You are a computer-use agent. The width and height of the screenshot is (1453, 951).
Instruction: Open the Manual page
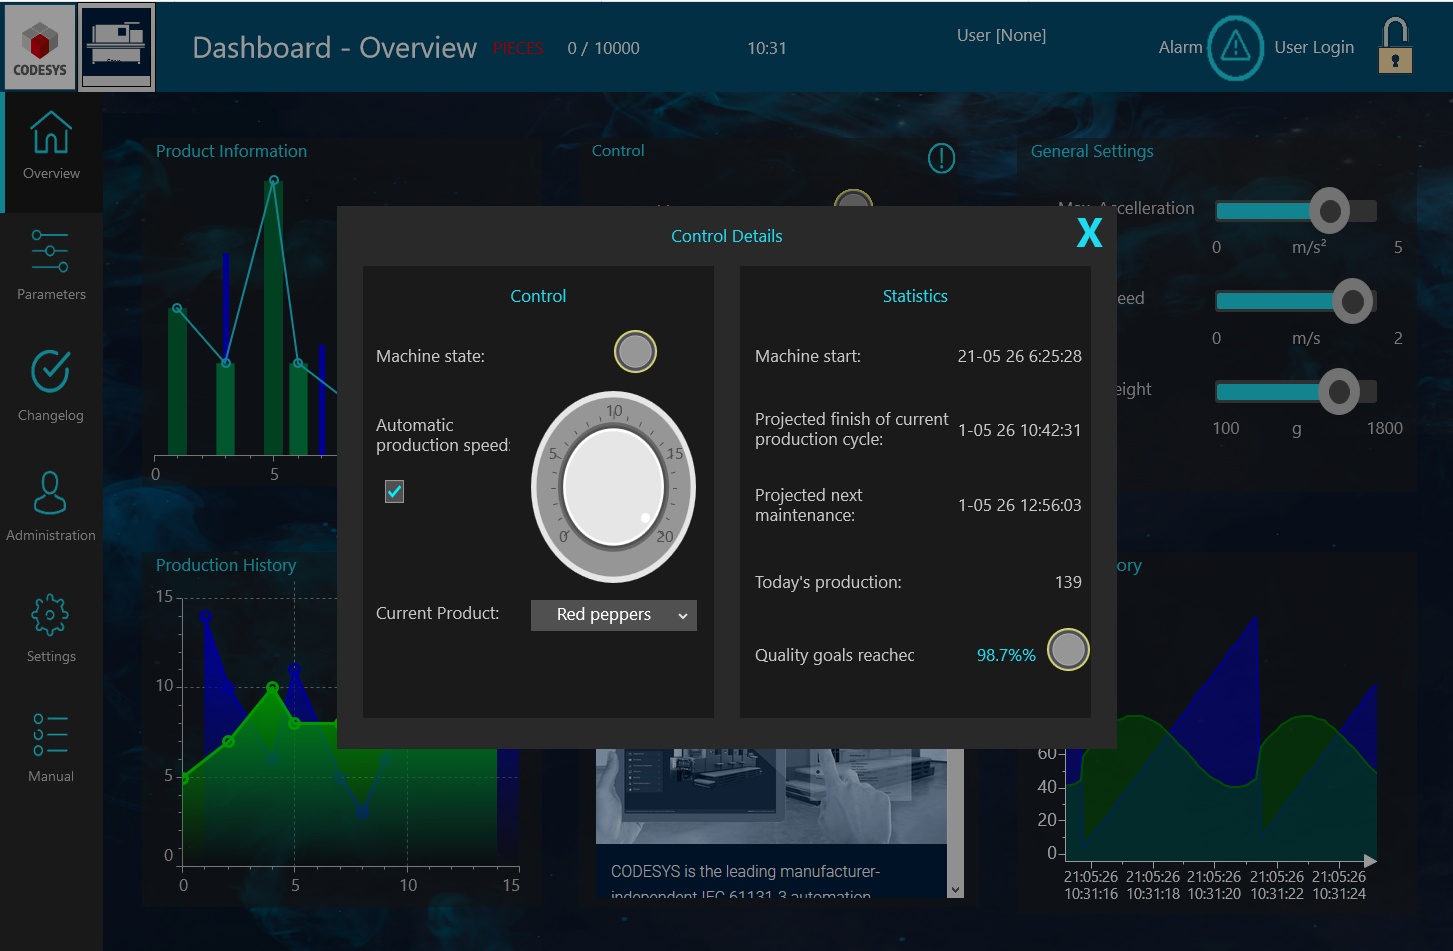[51, 748]
